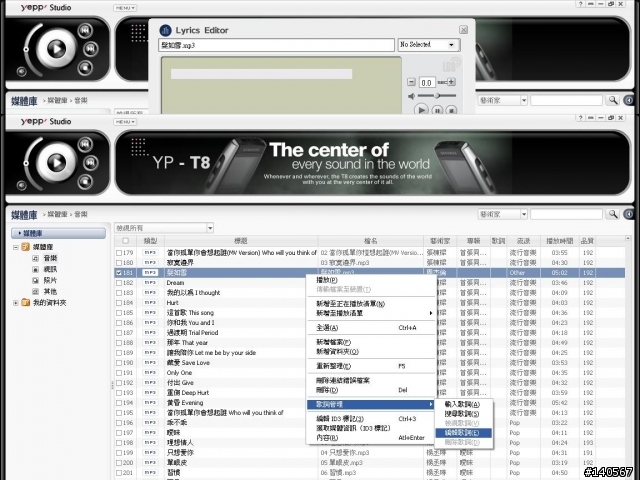Open the No Selected dropdown in Lyrics Editor
Viewport: 640px width, 480px height.
click(451, 44)
